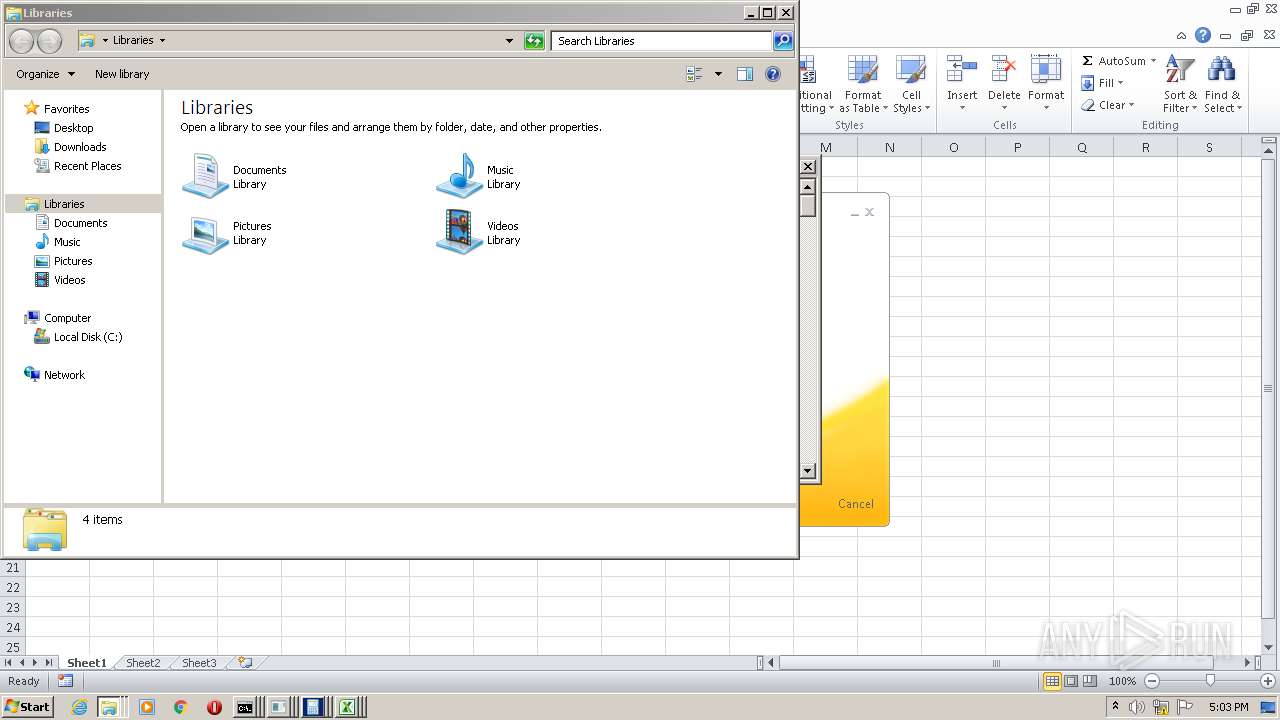Screen dimensions: 1280x720
Task: Open the Music Library in the main pane
Action: tap(478, 177)
